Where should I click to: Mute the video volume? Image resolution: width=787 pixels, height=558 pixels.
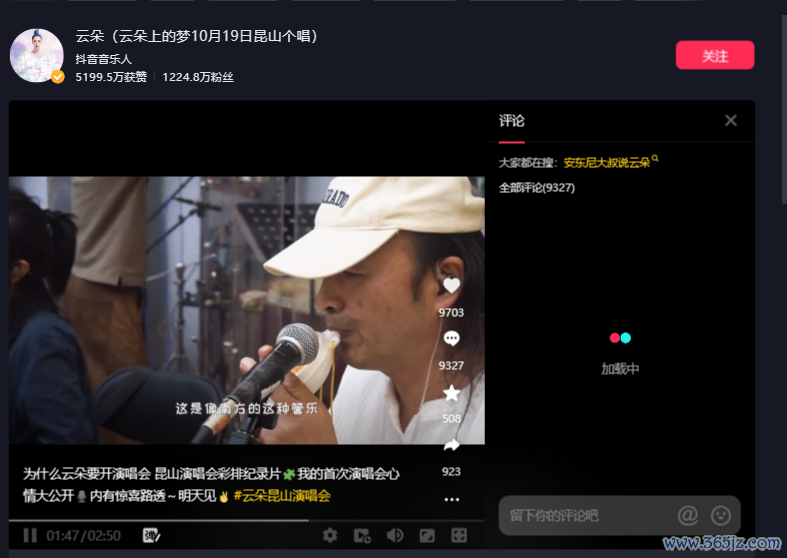(x=395, y=536)
